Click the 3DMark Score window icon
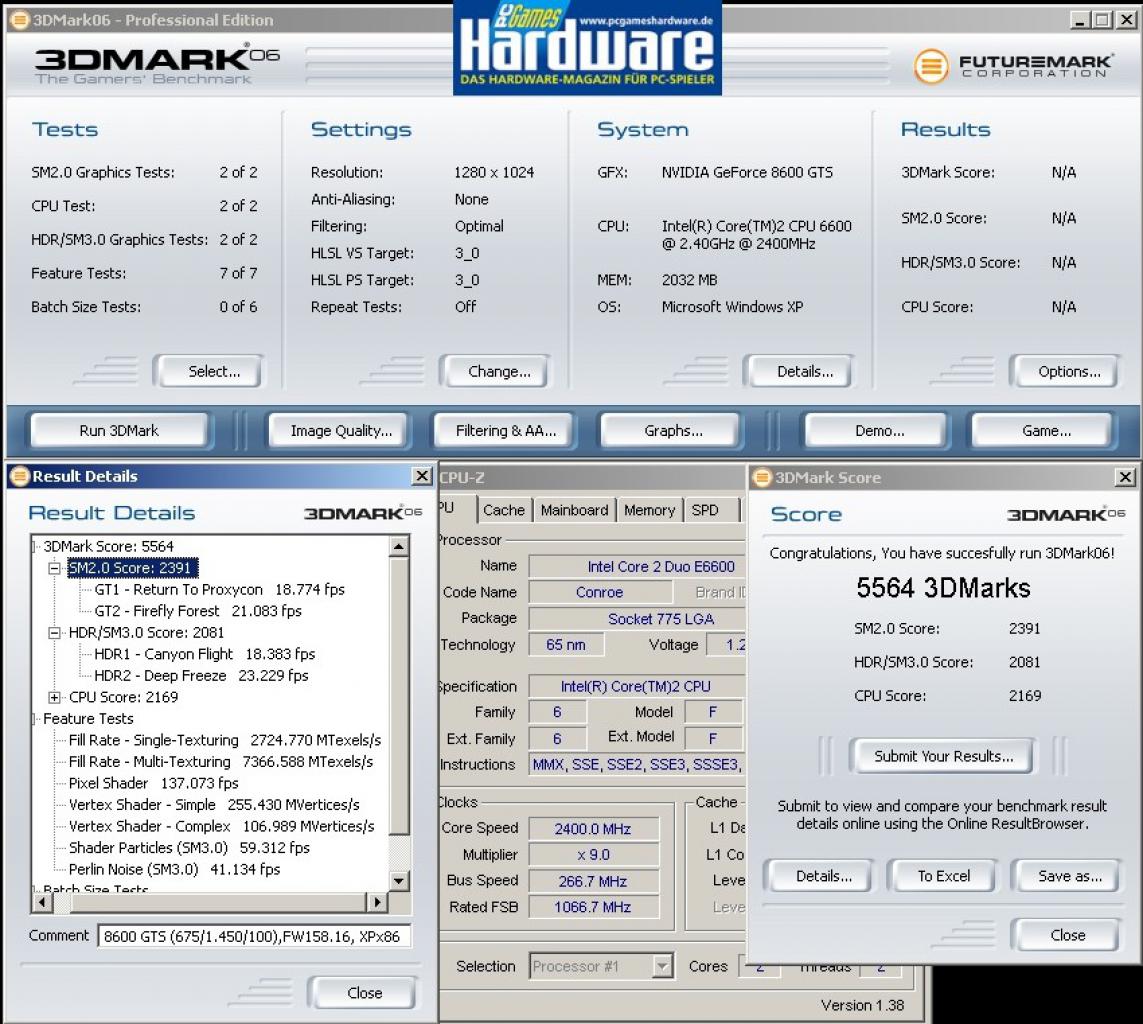This screenshot has width=1143, height=1024. 762,477
